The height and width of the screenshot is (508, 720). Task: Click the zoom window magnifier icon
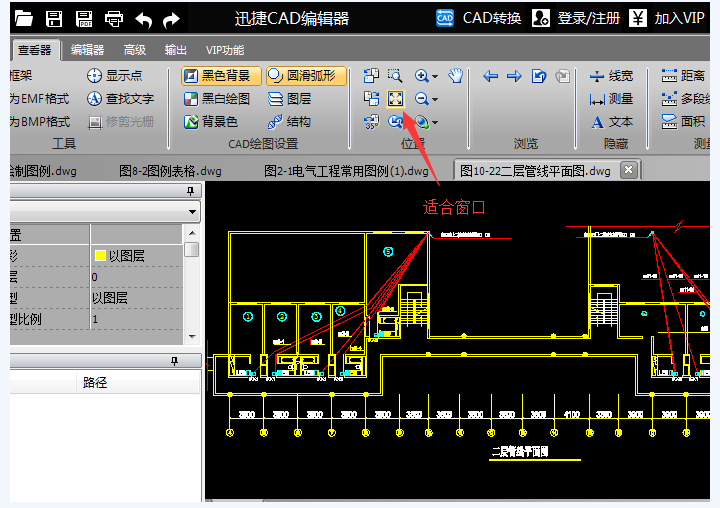(395, 75)
